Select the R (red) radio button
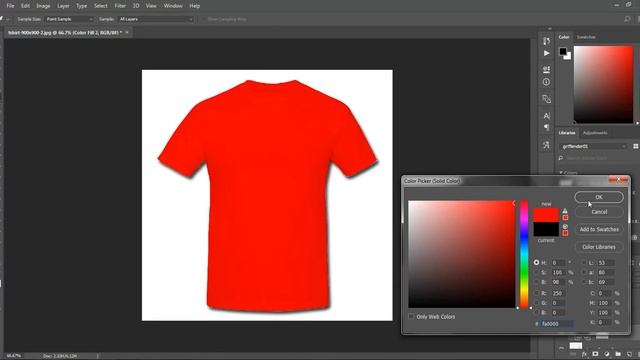Screen dimensions: 640x360 [536, 293]
